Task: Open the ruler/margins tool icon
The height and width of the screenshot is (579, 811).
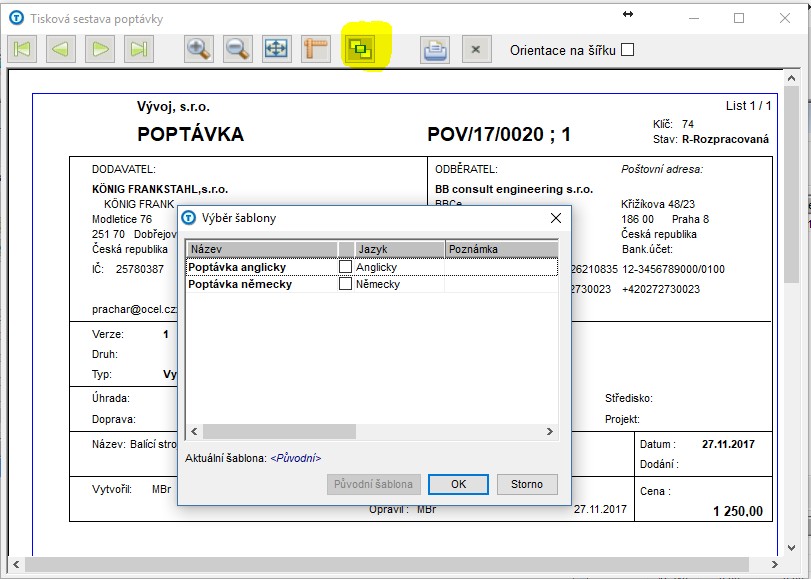Action: 316,49
